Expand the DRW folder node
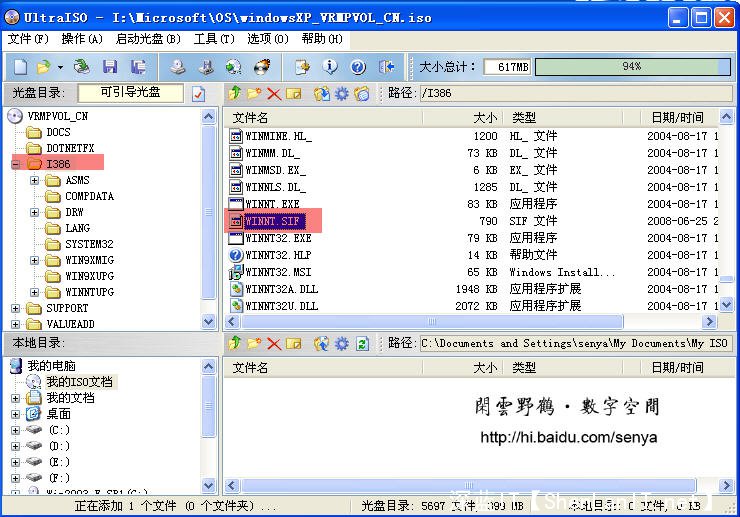The image size is (740, 517). click(34, 212)
